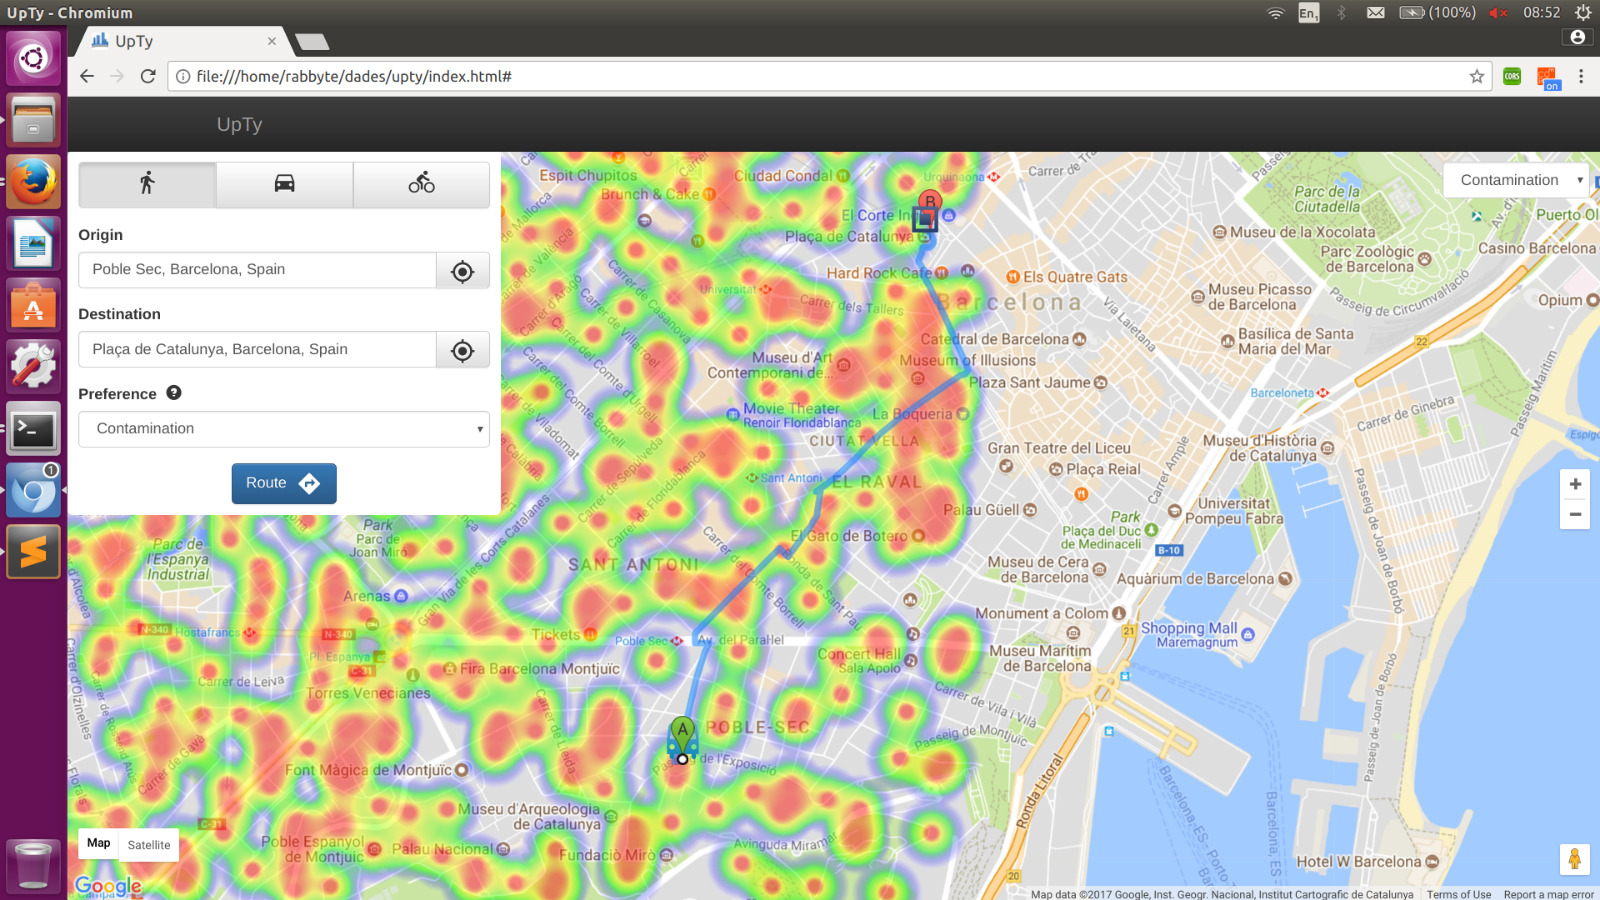1600x900 pixels.
Task: Open a new browser tab
Action: coord(312,42)
